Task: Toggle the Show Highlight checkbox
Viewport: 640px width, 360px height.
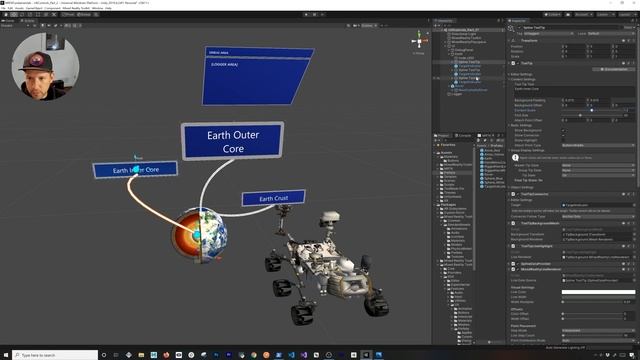Action: [x=564, y=140]
